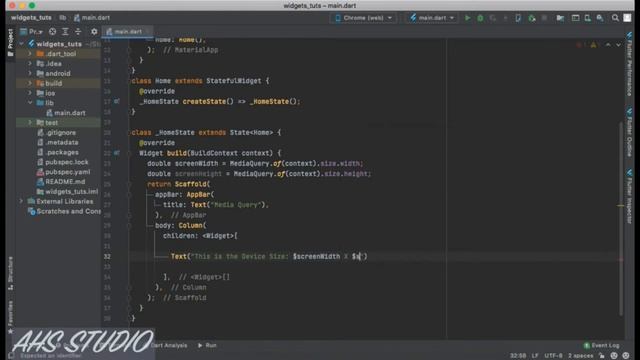Image resolution: width=640 pixels, height=360 pixels.
Task: Open the main.dart run configuration dropdown
Action: 432,18
